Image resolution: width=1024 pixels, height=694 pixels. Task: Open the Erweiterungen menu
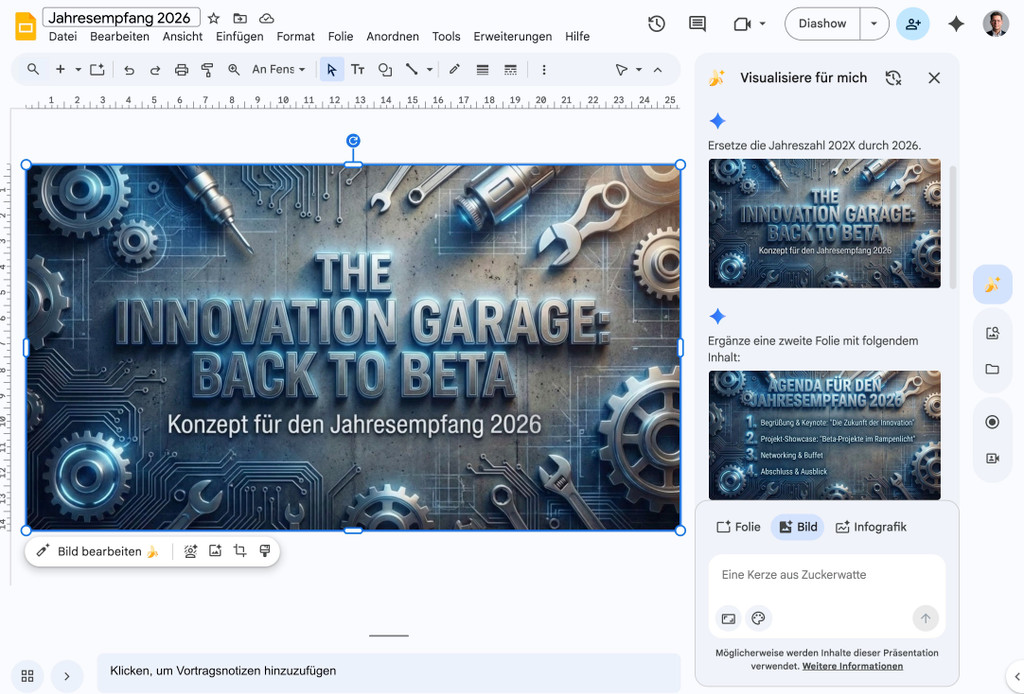512,37
